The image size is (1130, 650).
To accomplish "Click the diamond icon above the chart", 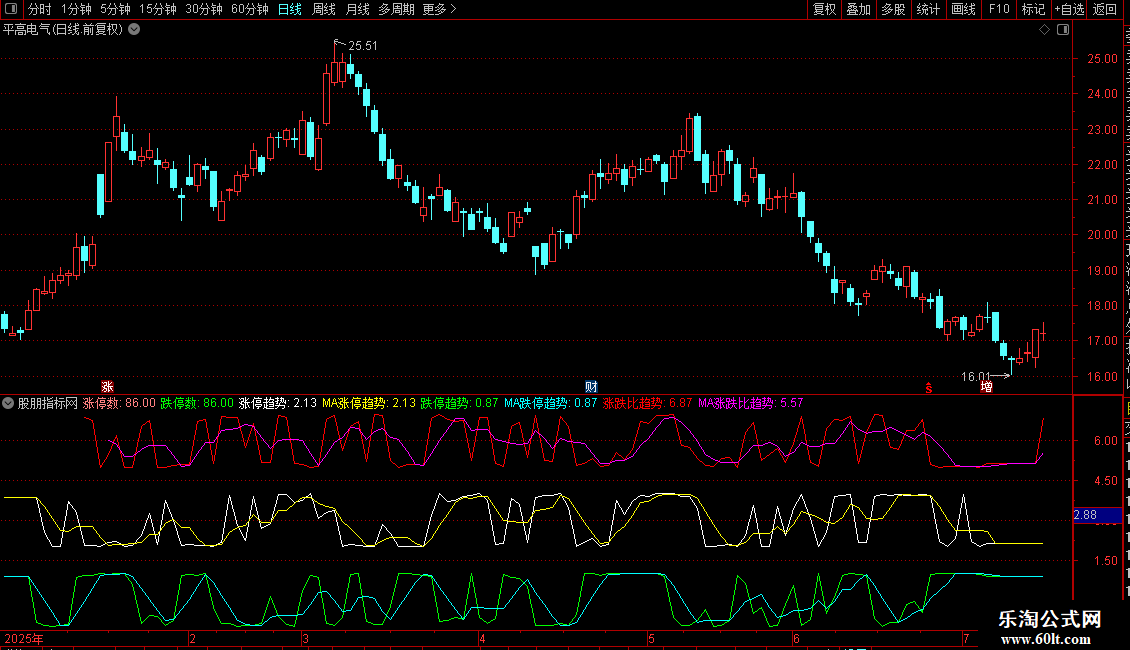I will pos(1044,30).
